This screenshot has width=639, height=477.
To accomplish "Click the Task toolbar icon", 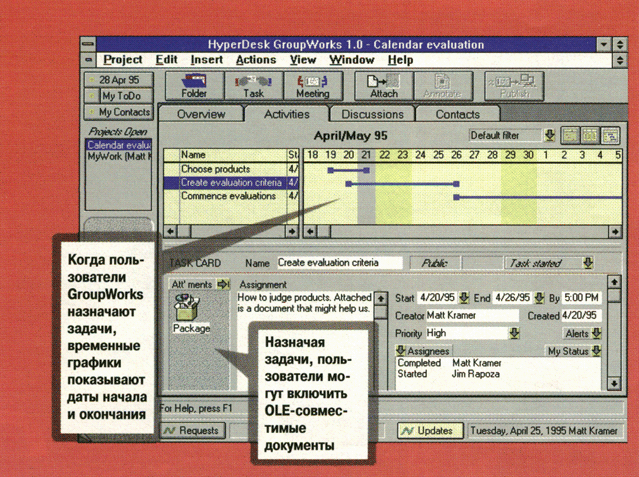I will (253, 85).
